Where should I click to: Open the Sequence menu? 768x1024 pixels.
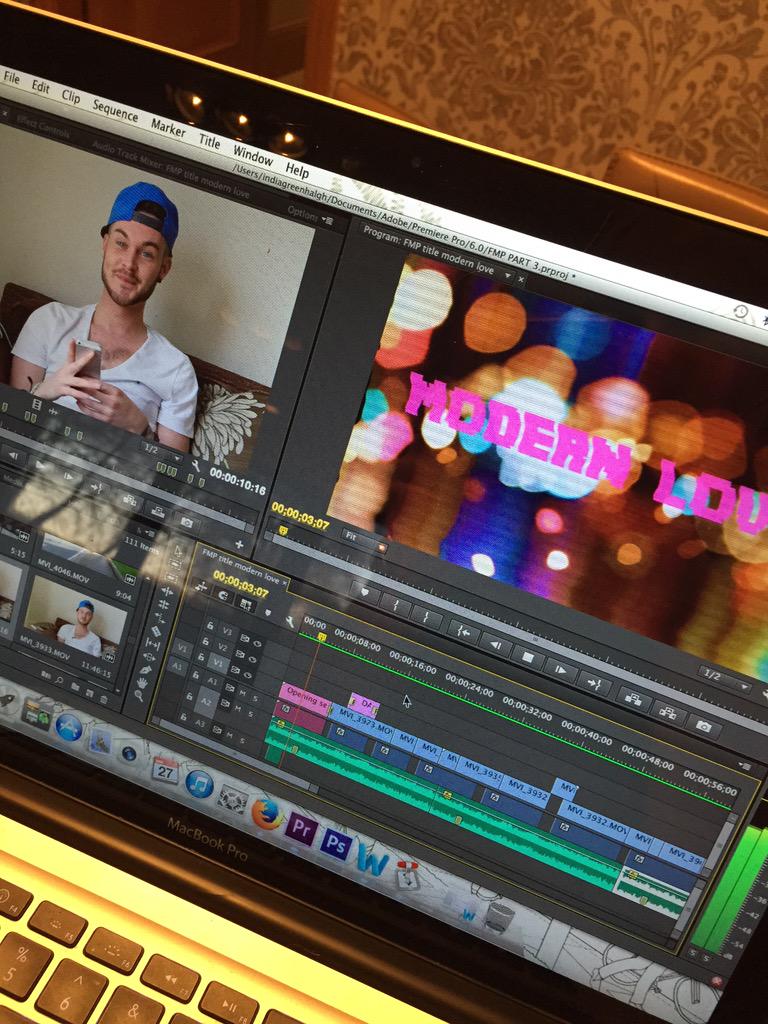pyautogui.click(x=115, y=110)
